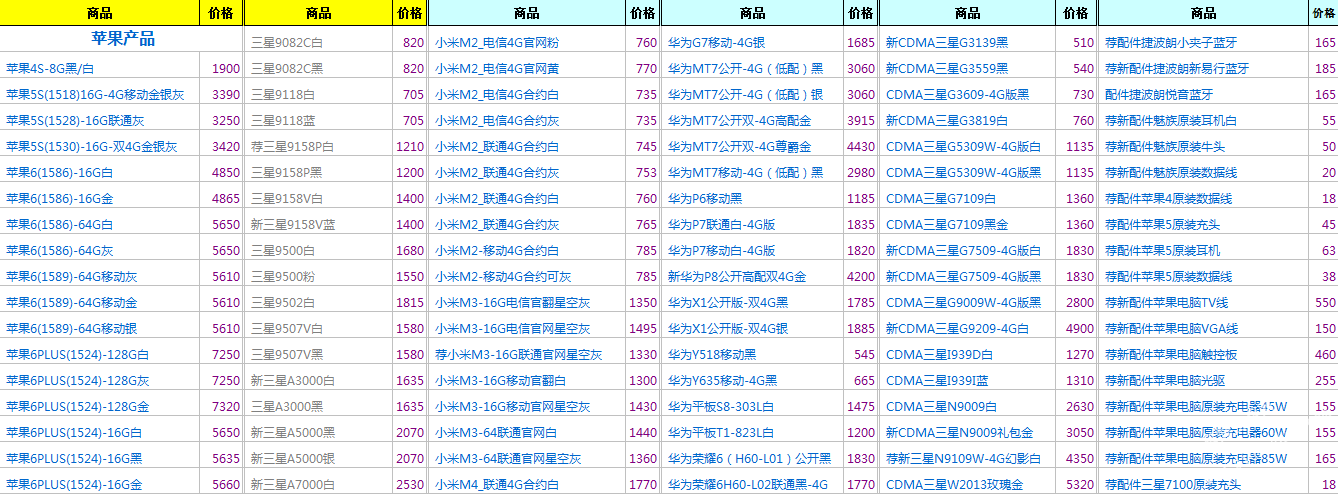Click the 苹果产品 section heading

pyautogui.click(x=122, y=39)
